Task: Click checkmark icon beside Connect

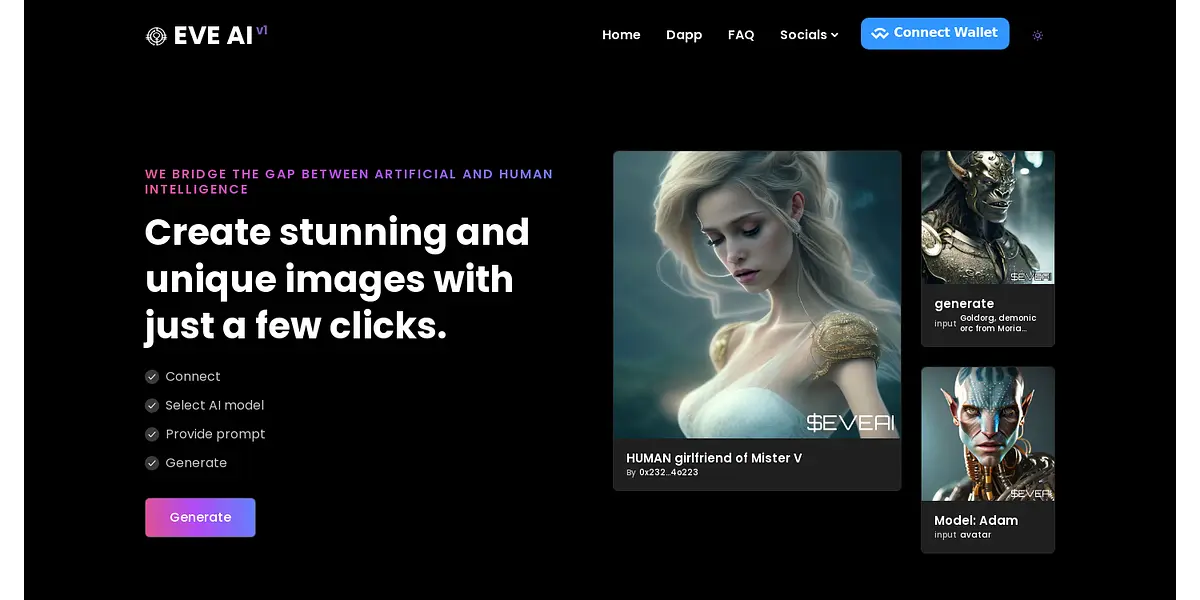Action: [152, 377]
